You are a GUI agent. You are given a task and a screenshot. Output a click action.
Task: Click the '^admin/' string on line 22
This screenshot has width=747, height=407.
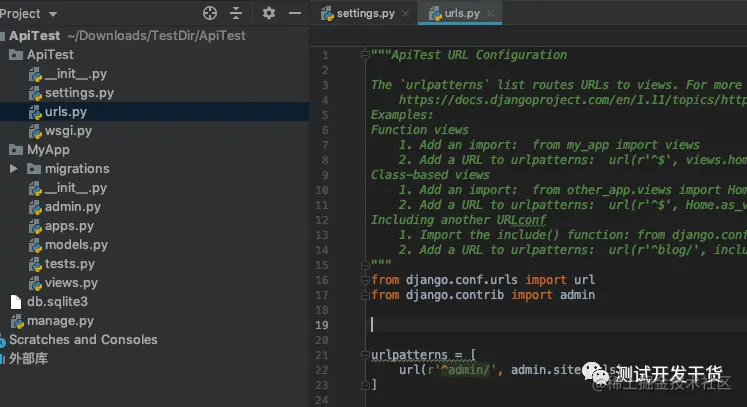[x=465, y=370]
